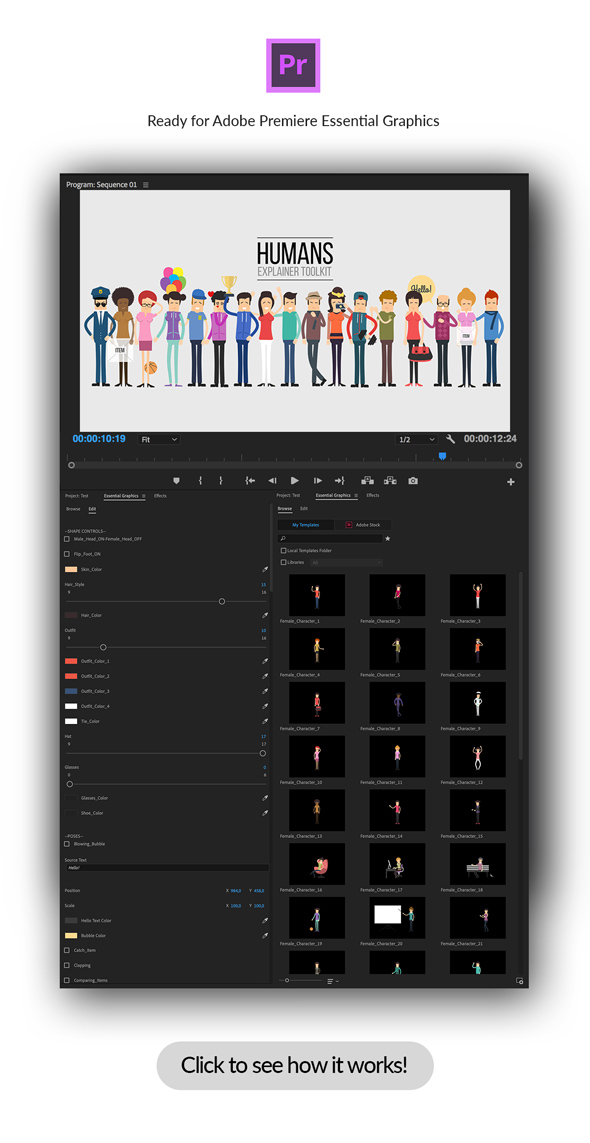
Task: Click the Go to In point icon
Action: click(250, 480)
